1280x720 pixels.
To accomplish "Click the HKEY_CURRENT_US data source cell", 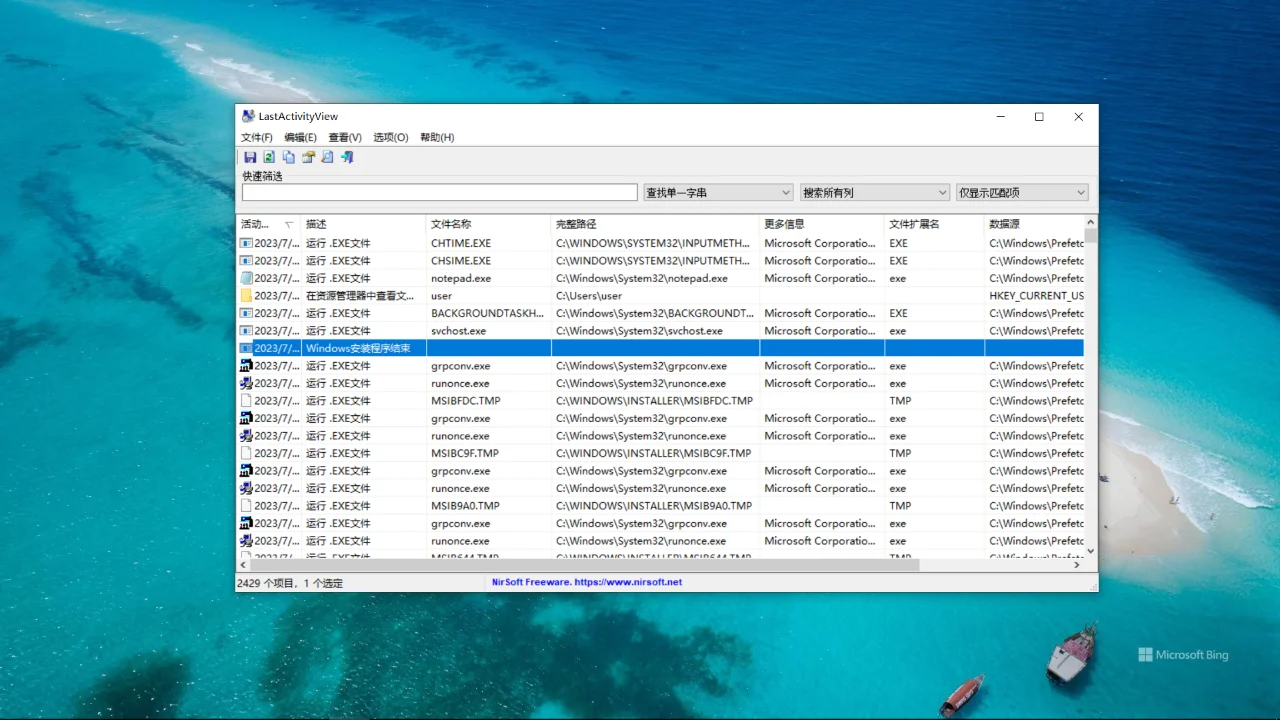I will (1034, 296).
